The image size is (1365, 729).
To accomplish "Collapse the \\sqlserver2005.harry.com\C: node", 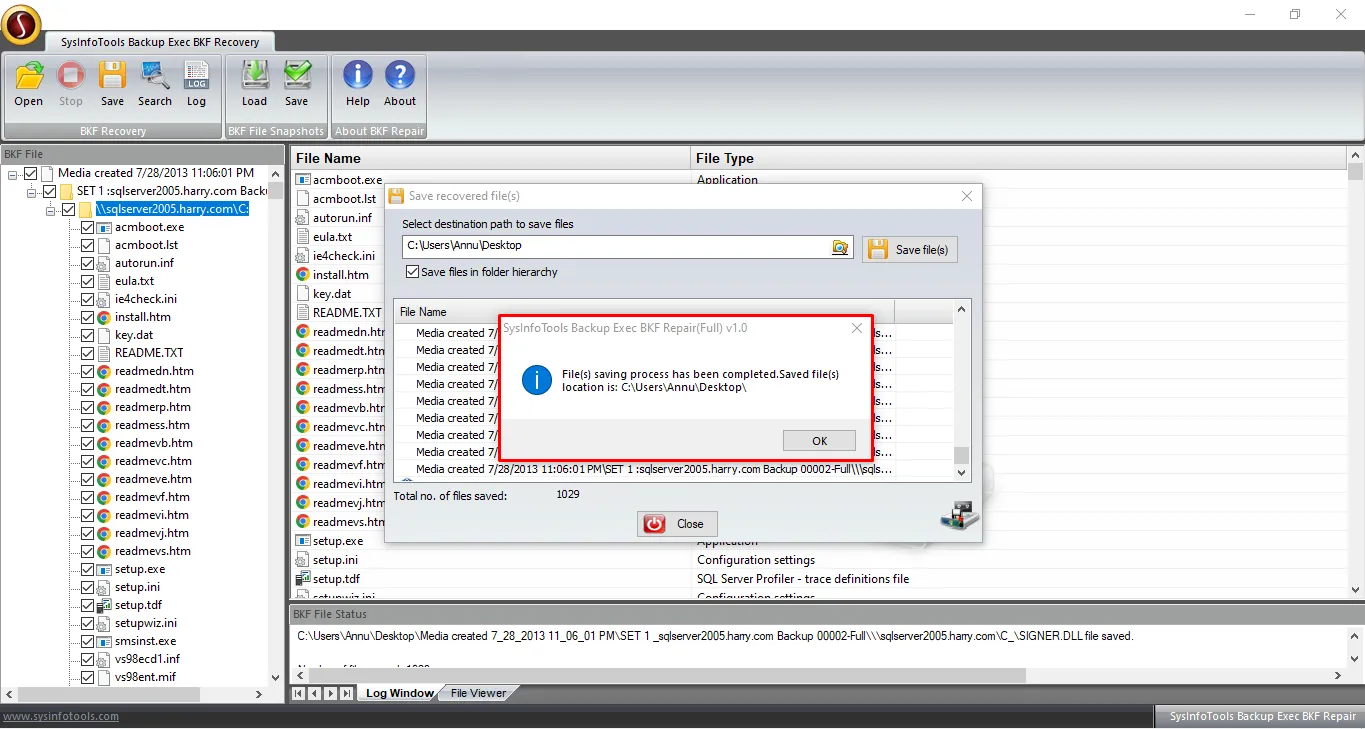I will coord(51,210).
